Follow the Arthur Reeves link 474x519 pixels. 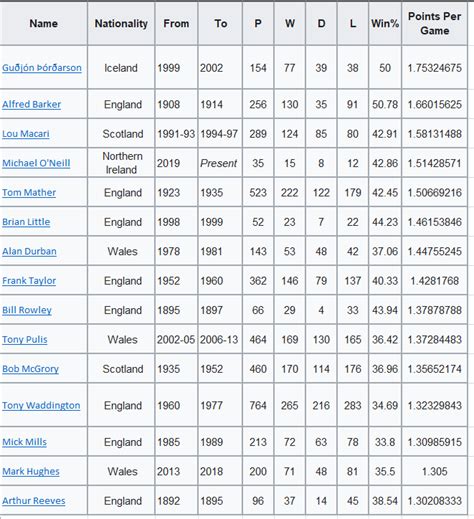34,501
